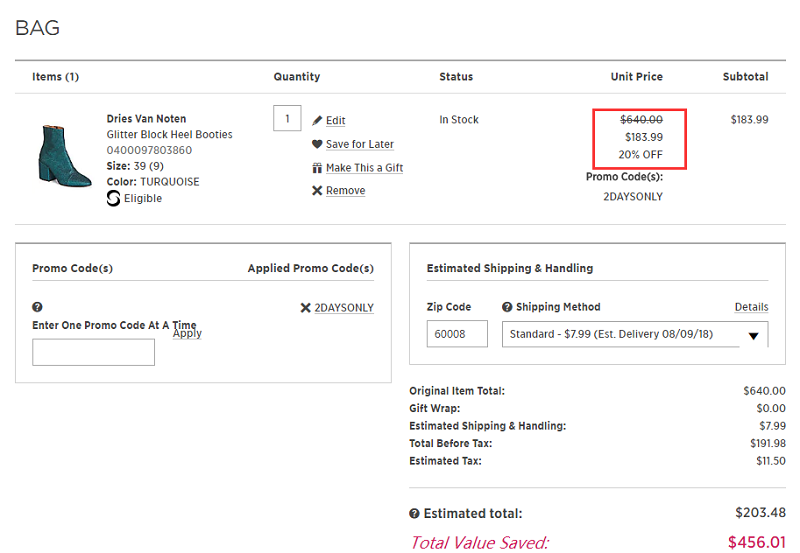Image resolution: width=800 pixels, height=553 pixels.
Task: Focus the promo code entry box
Action: pos(93,352)
